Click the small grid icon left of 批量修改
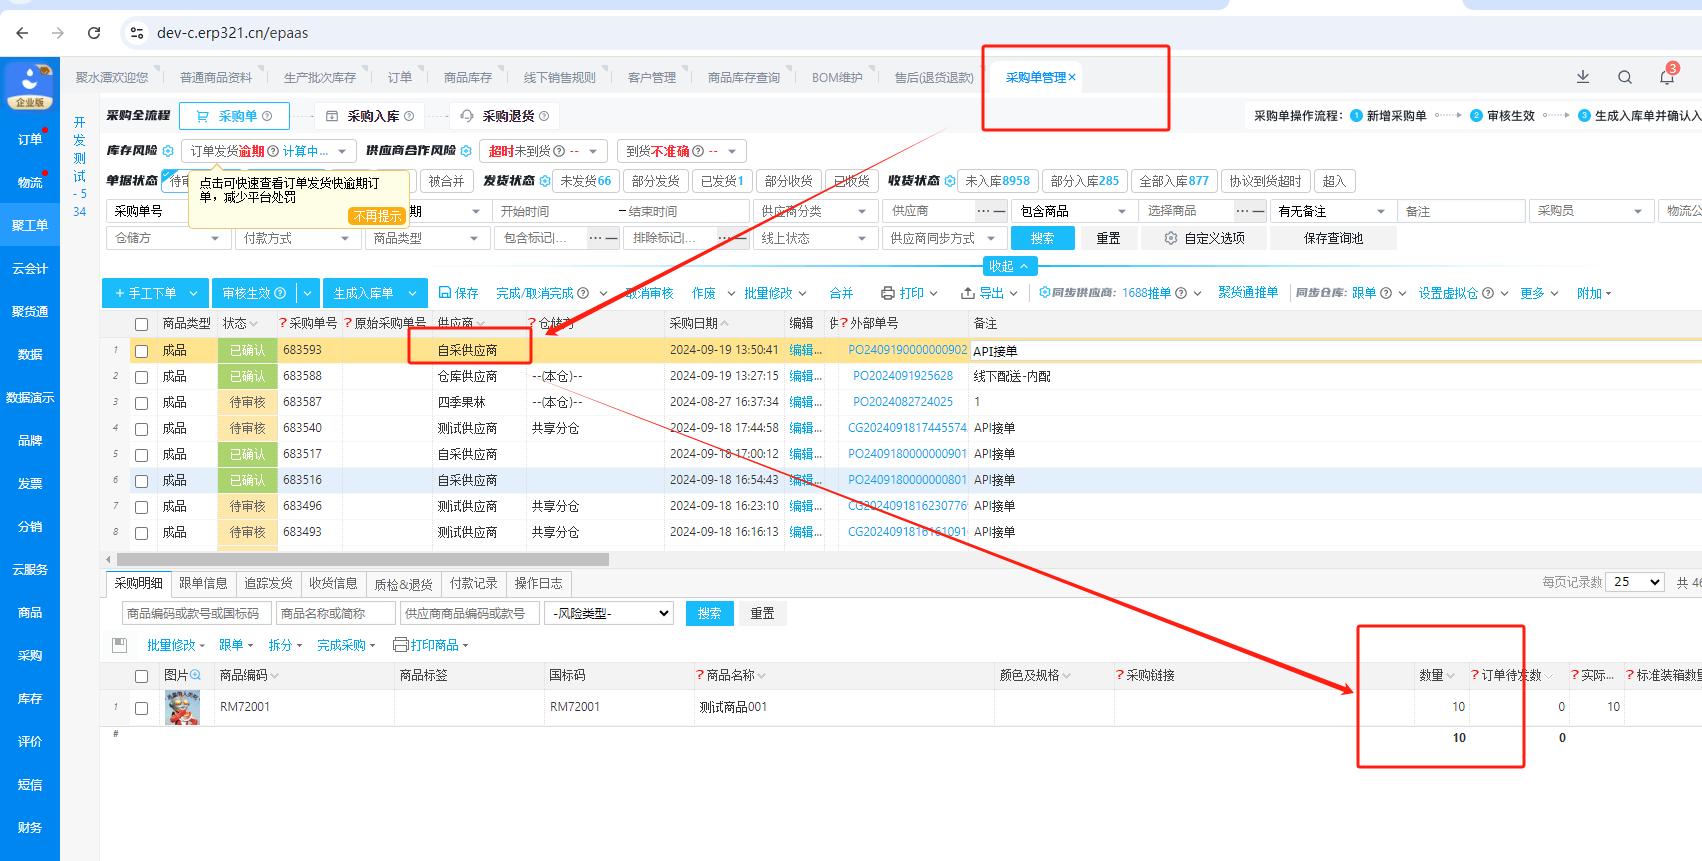Image resolution: width=1702 pixels, height=861 pixels. point(120,645)
